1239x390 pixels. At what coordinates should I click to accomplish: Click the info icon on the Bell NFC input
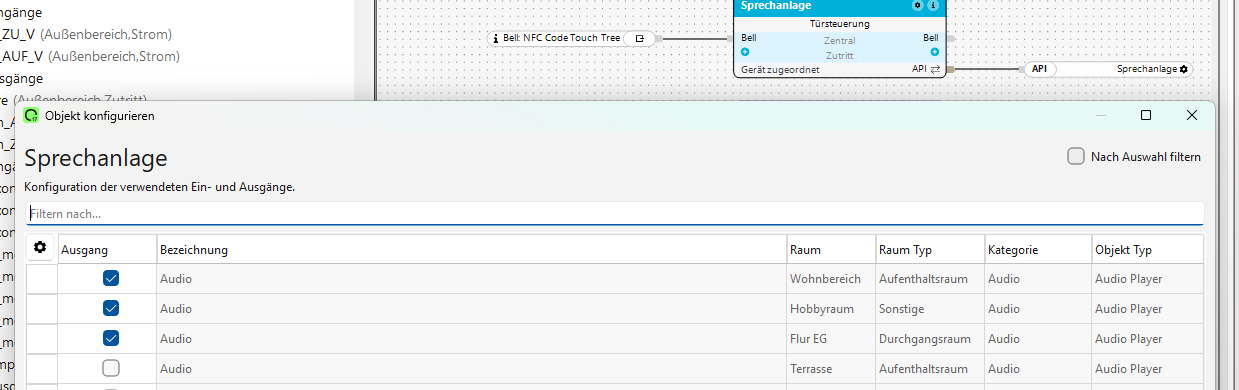(496, 38)
